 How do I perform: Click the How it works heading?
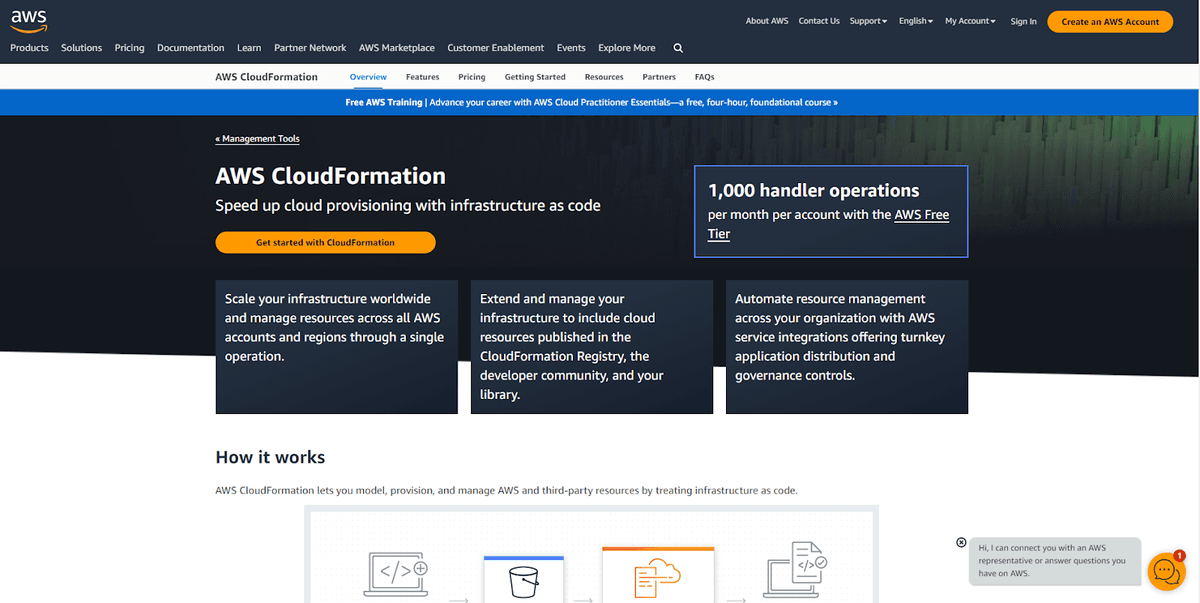tap(270, 457)
